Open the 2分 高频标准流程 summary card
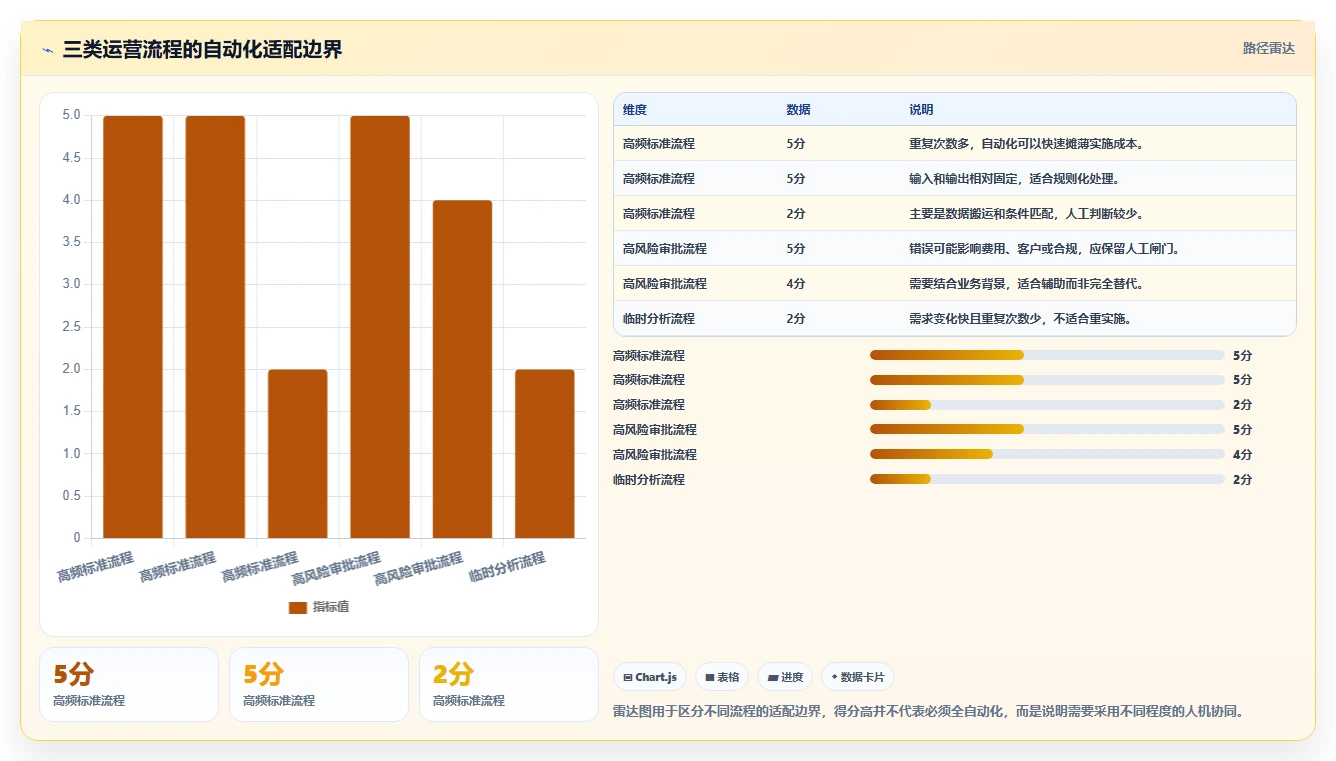Viewport: 1336px width, 761px height. (508, 684)
